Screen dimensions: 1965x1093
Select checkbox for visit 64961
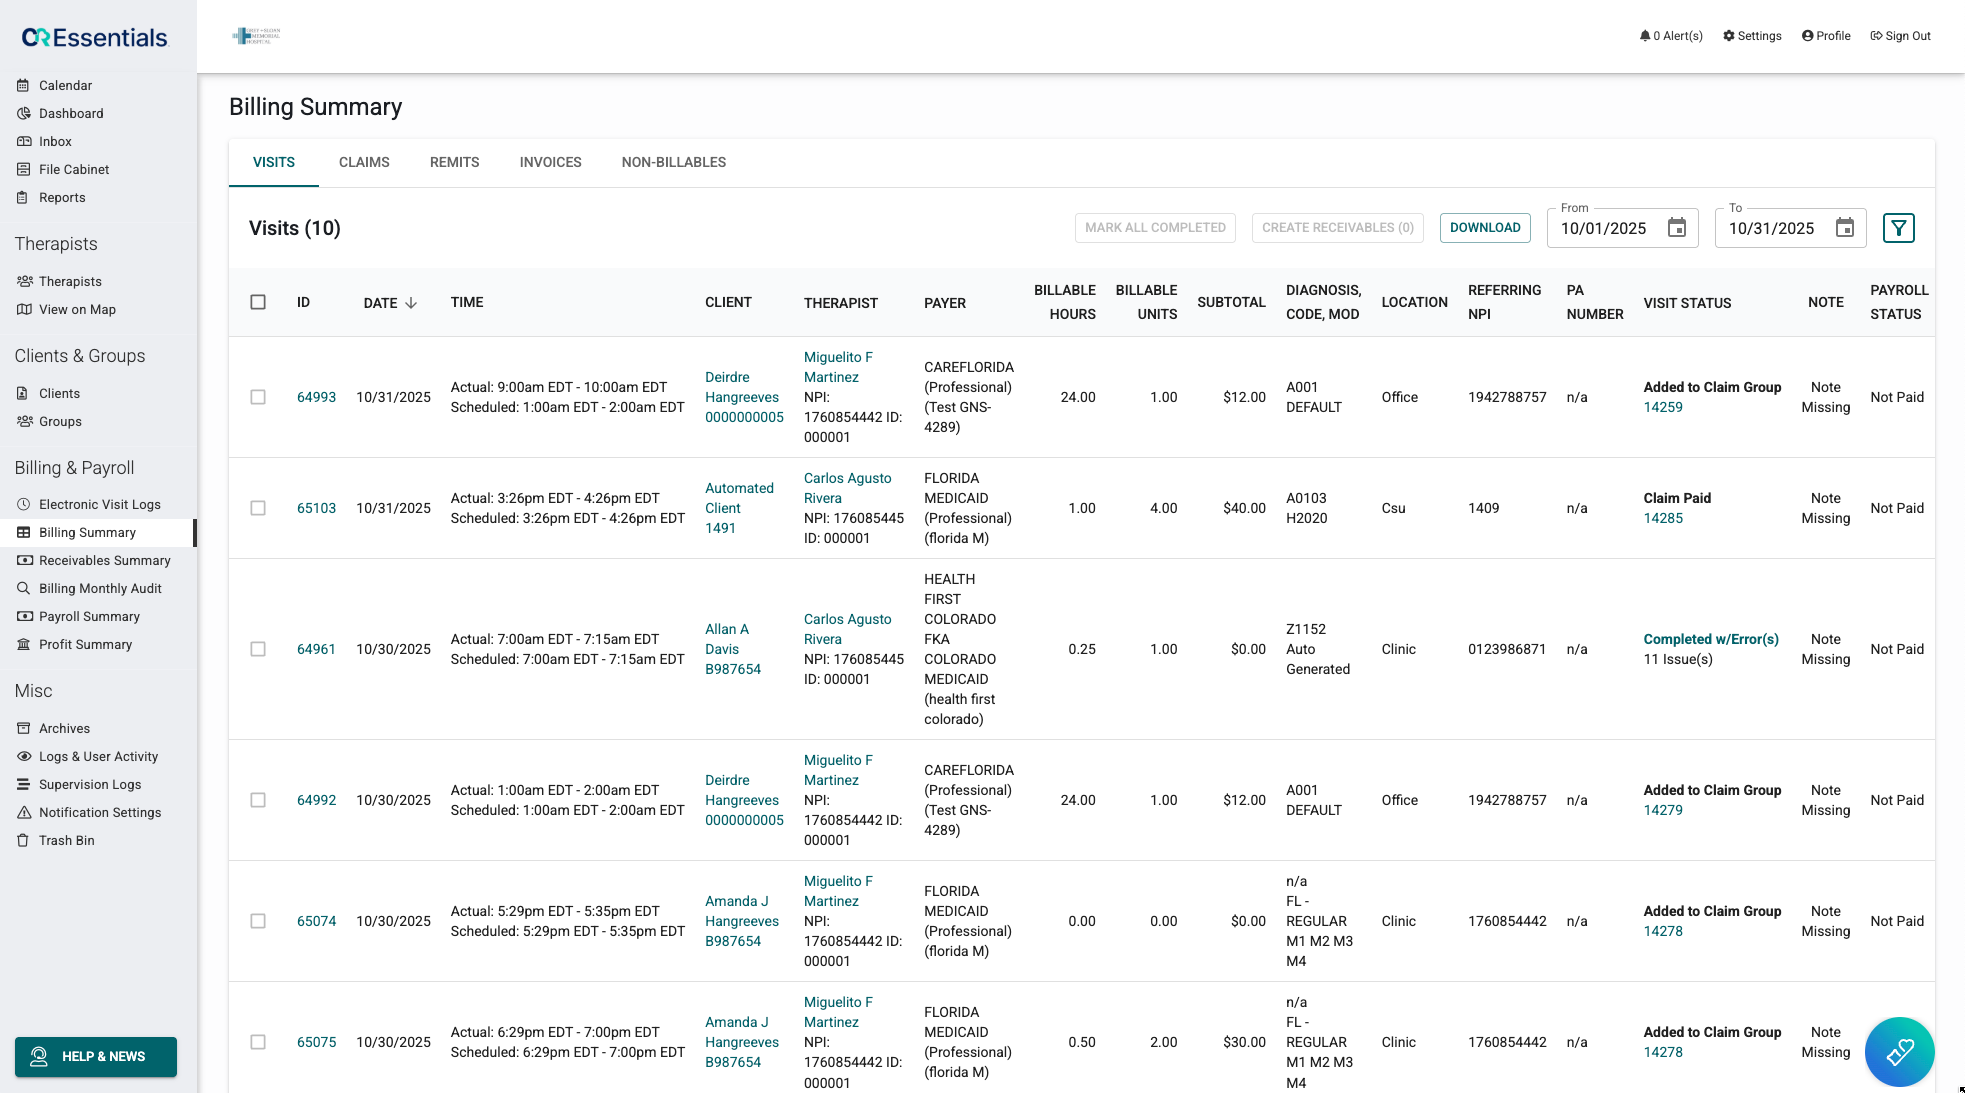pos(258,649)
